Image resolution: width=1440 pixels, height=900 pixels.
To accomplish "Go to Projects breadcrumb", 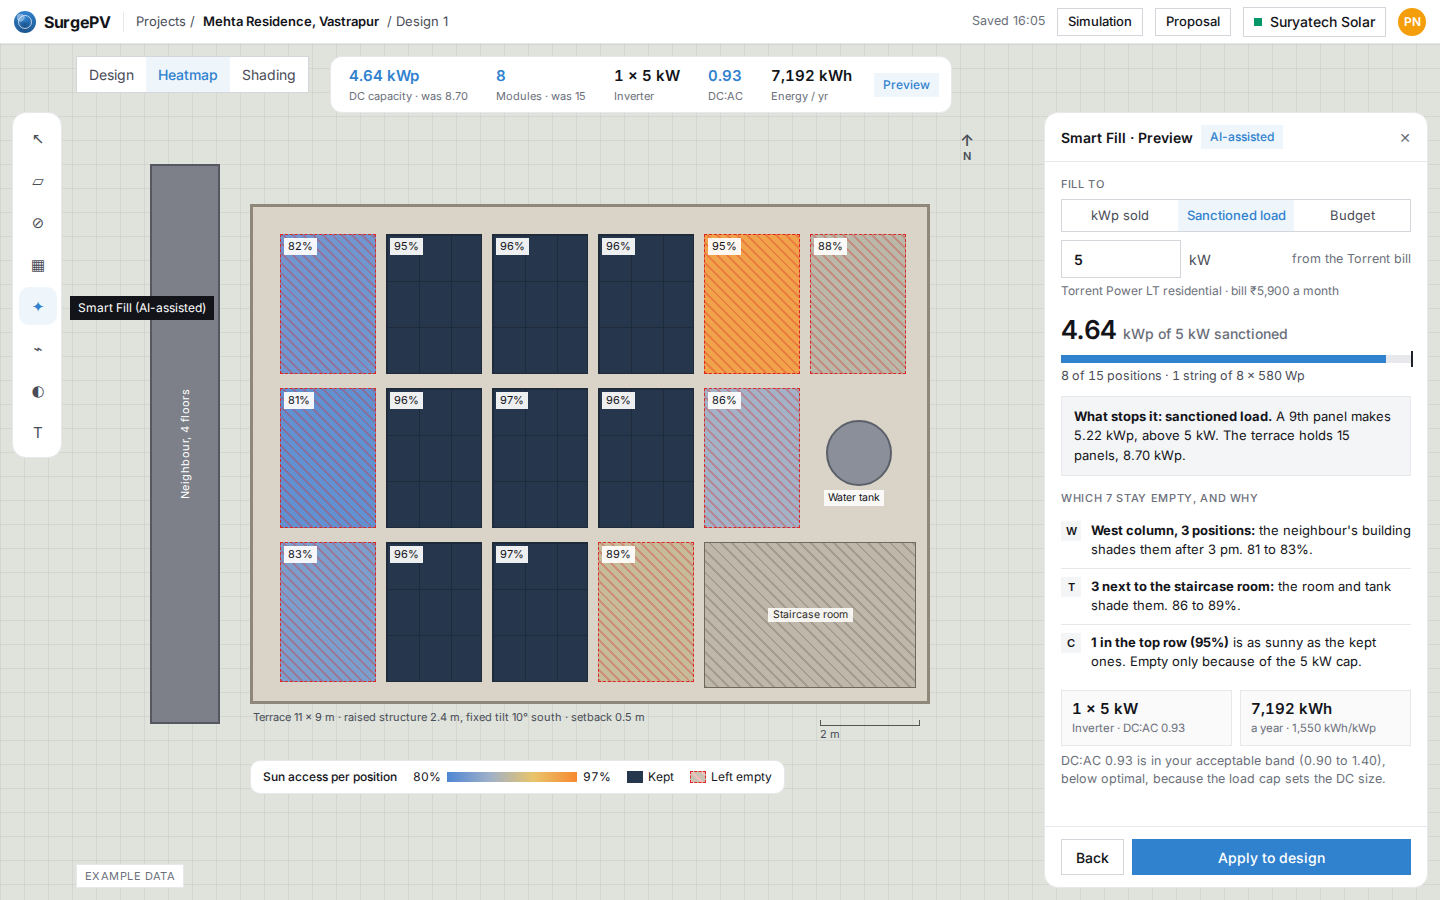I will [x=161, y=22].
